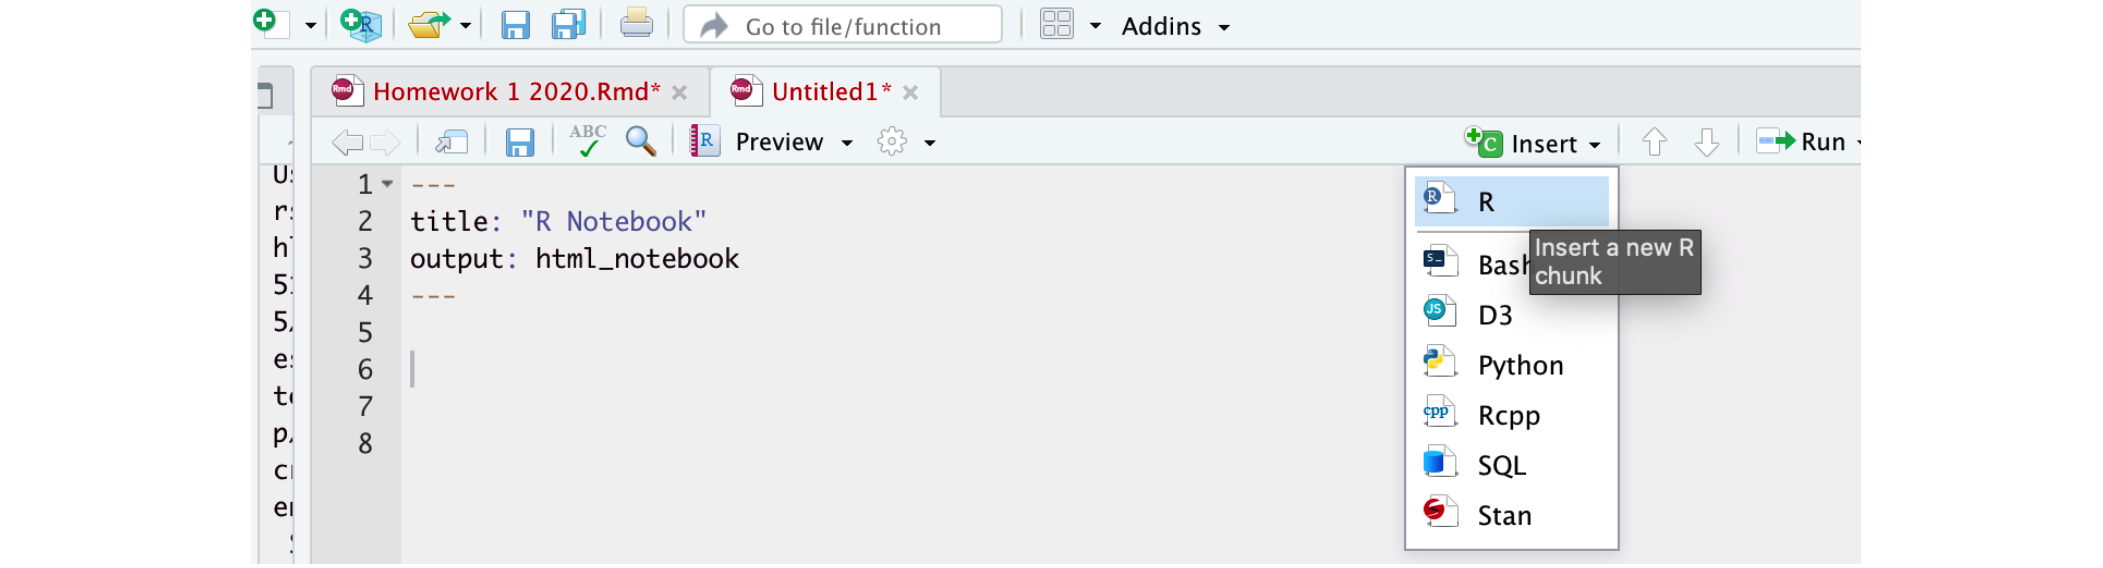
Task: Open the document settings gear dropdown
Action: 904,142
